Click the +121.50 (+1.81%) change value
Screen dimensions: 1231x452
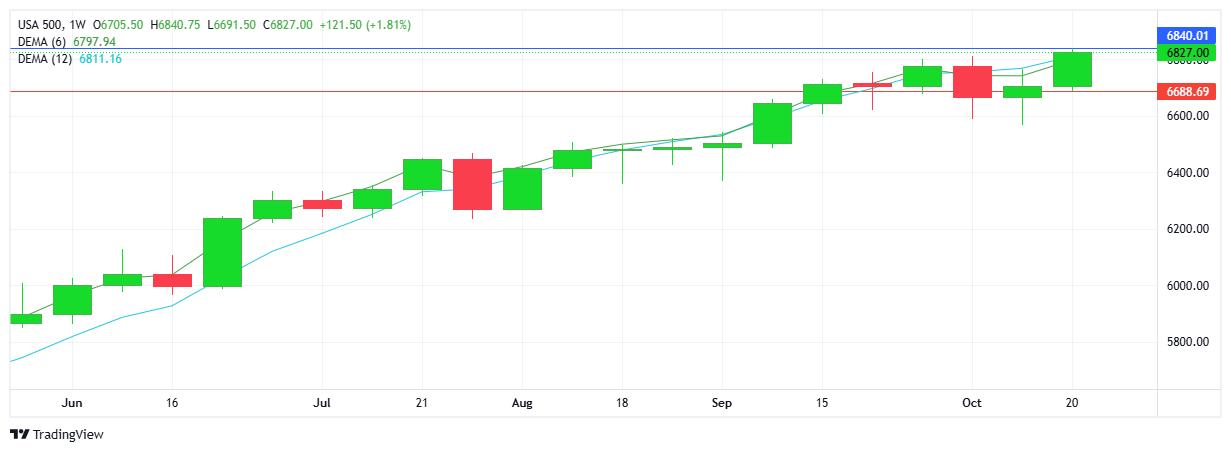pyautogui.click(x=365, y=24)
